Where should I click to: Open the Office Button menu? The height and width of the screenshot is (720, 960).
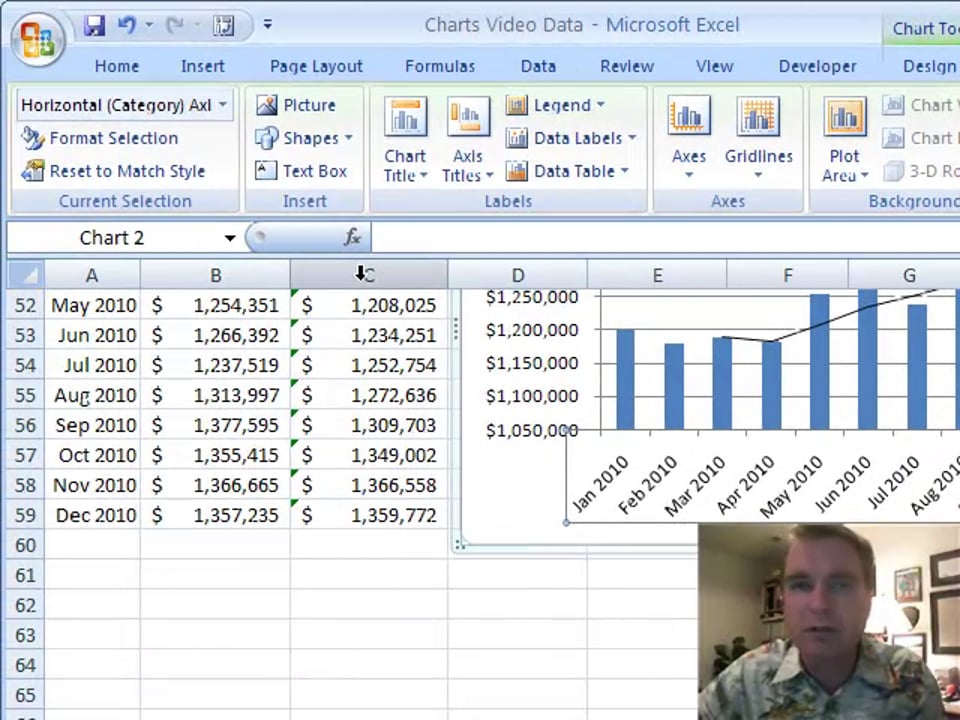(38, 38)
